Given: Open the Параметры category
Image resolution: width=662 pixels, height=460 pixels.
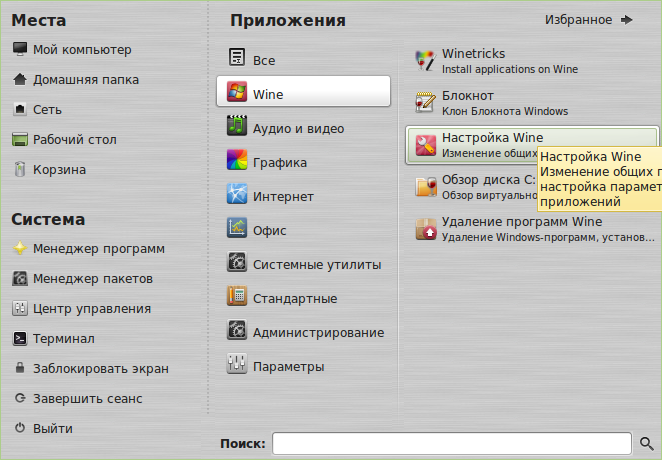Looking at the screenshot, I should click(303, 363).
